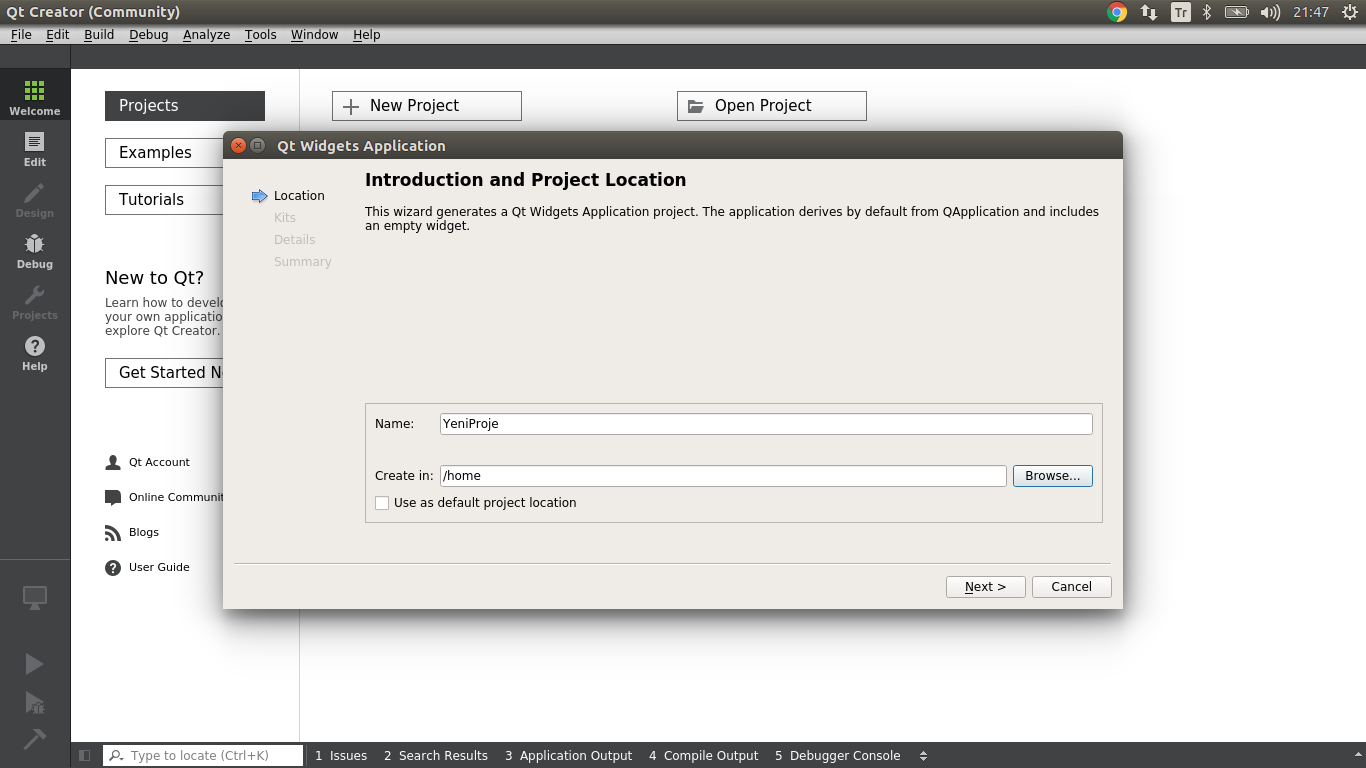Open the User Guide link
1366x768 pixels.
[x=148, y=568]
